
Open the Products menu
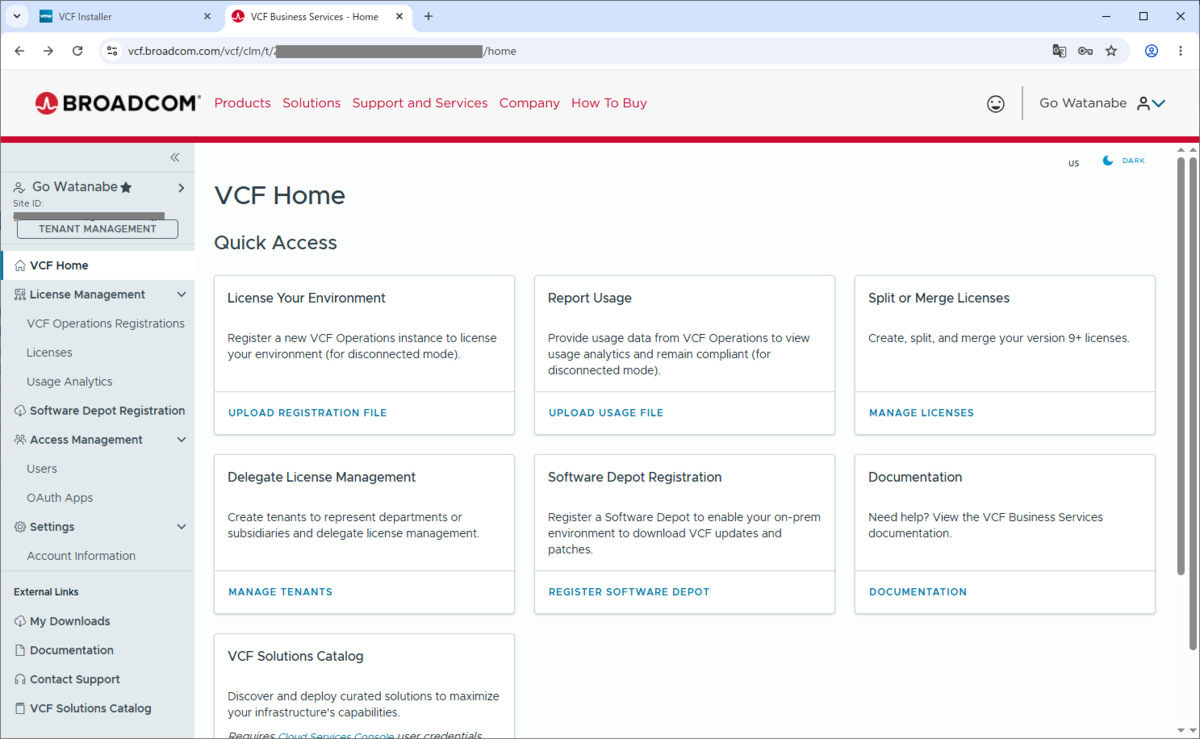pyautogui.click(x=242, y=103)
